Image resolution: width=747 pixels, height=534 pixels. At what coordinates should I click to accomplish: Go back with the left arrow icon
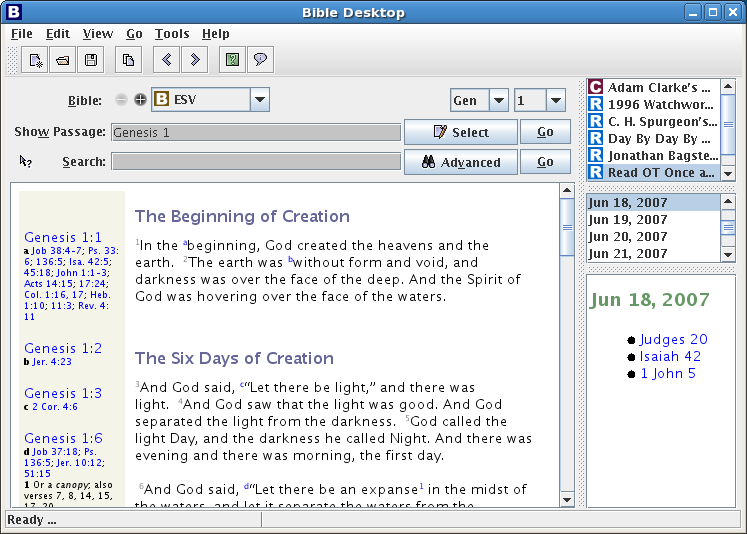[166, 60]
